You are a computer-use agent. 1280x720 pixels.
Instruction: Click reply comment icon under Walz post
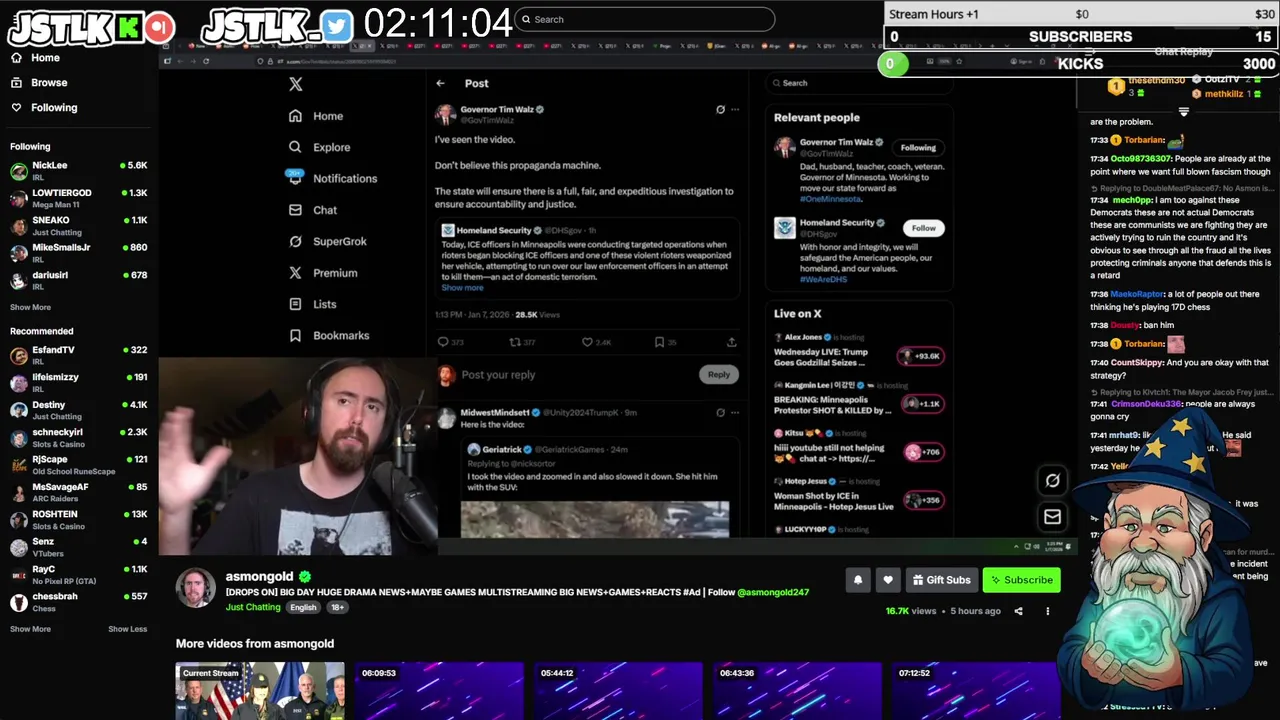[x=443, y=342]
